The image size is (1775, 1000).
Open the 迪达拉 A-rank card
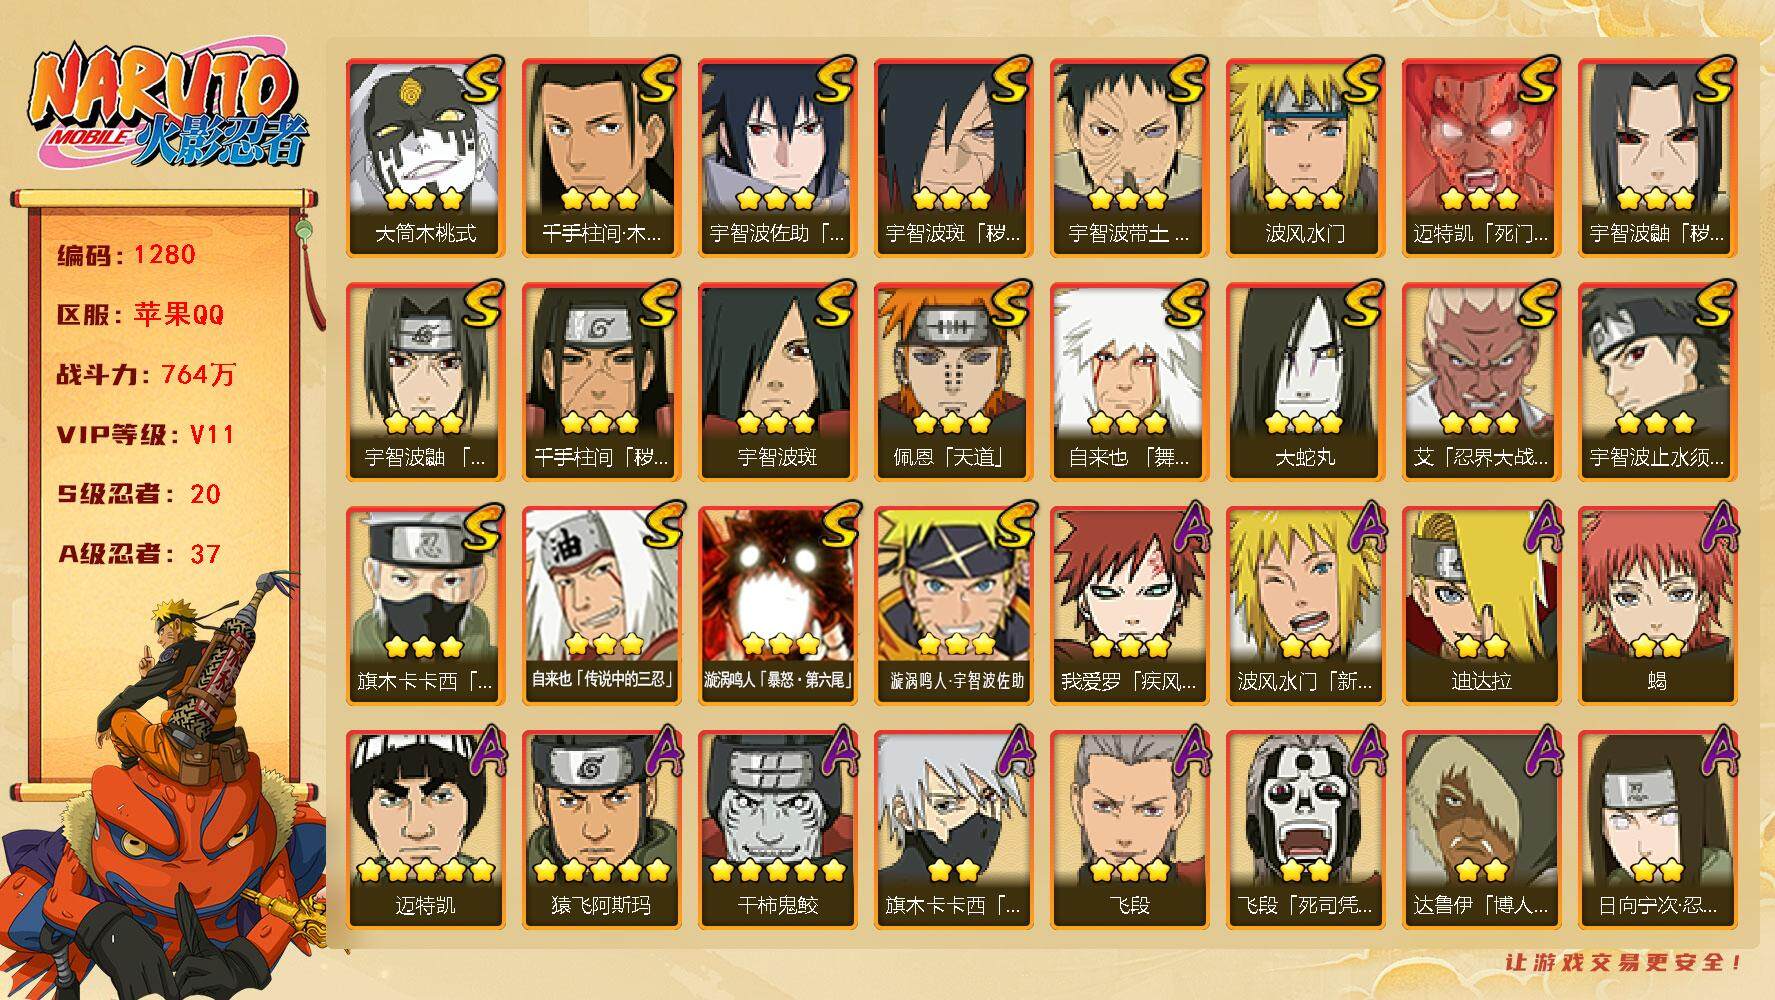tap(1481, 606)
